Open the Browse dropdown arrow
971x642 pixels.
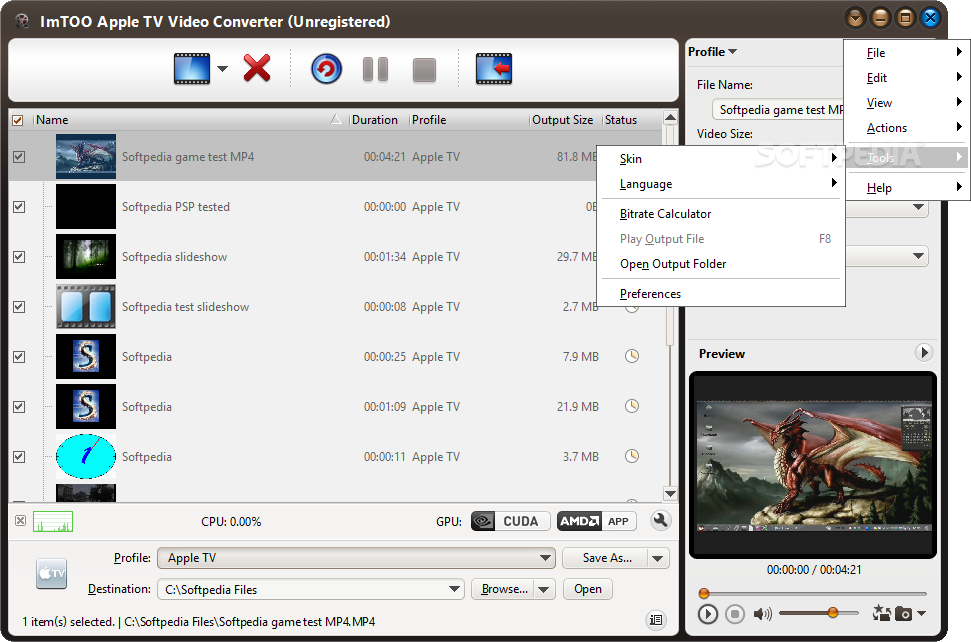[544, 589]
